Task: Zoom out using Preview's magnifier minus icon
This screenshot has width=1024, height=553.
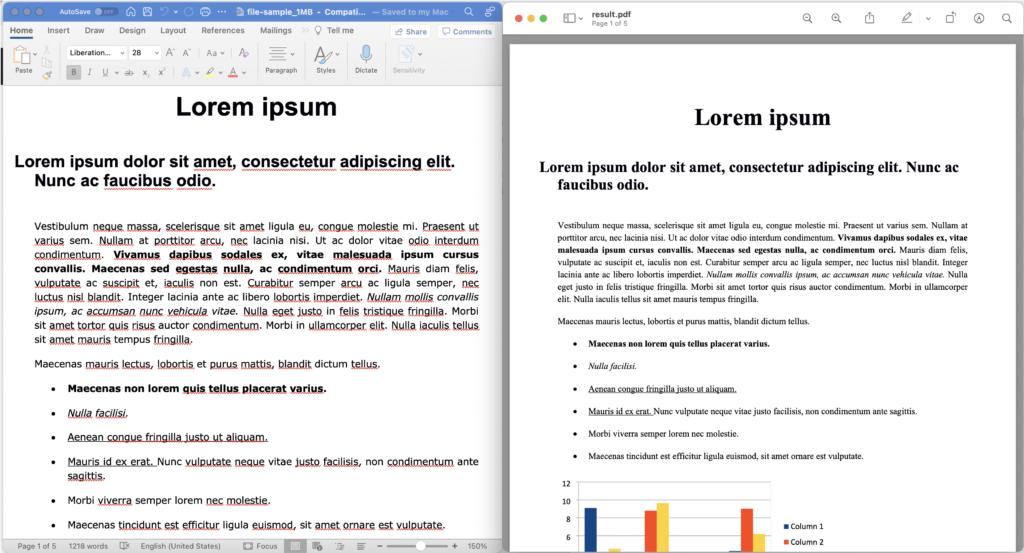Action: click(807, 18)
